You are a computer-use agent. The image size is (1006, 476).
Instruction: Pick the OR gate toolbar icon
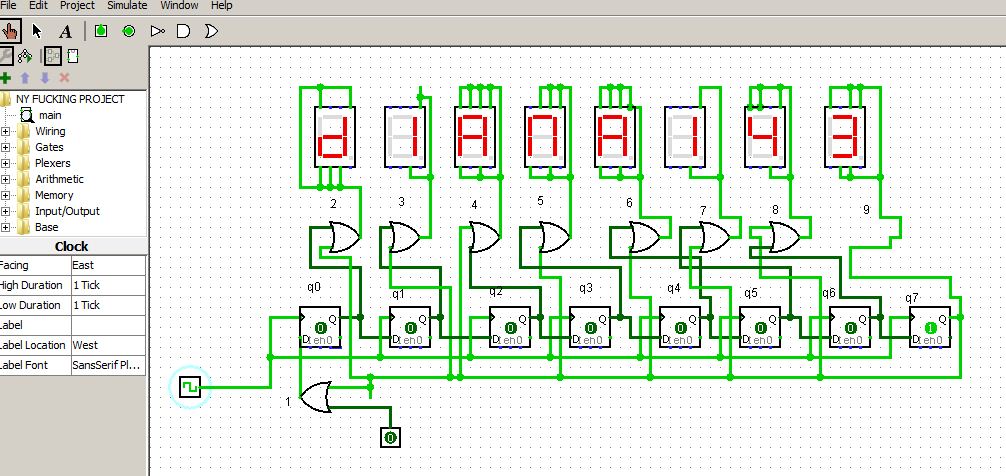pyautogui.click(x=211, y=31)
